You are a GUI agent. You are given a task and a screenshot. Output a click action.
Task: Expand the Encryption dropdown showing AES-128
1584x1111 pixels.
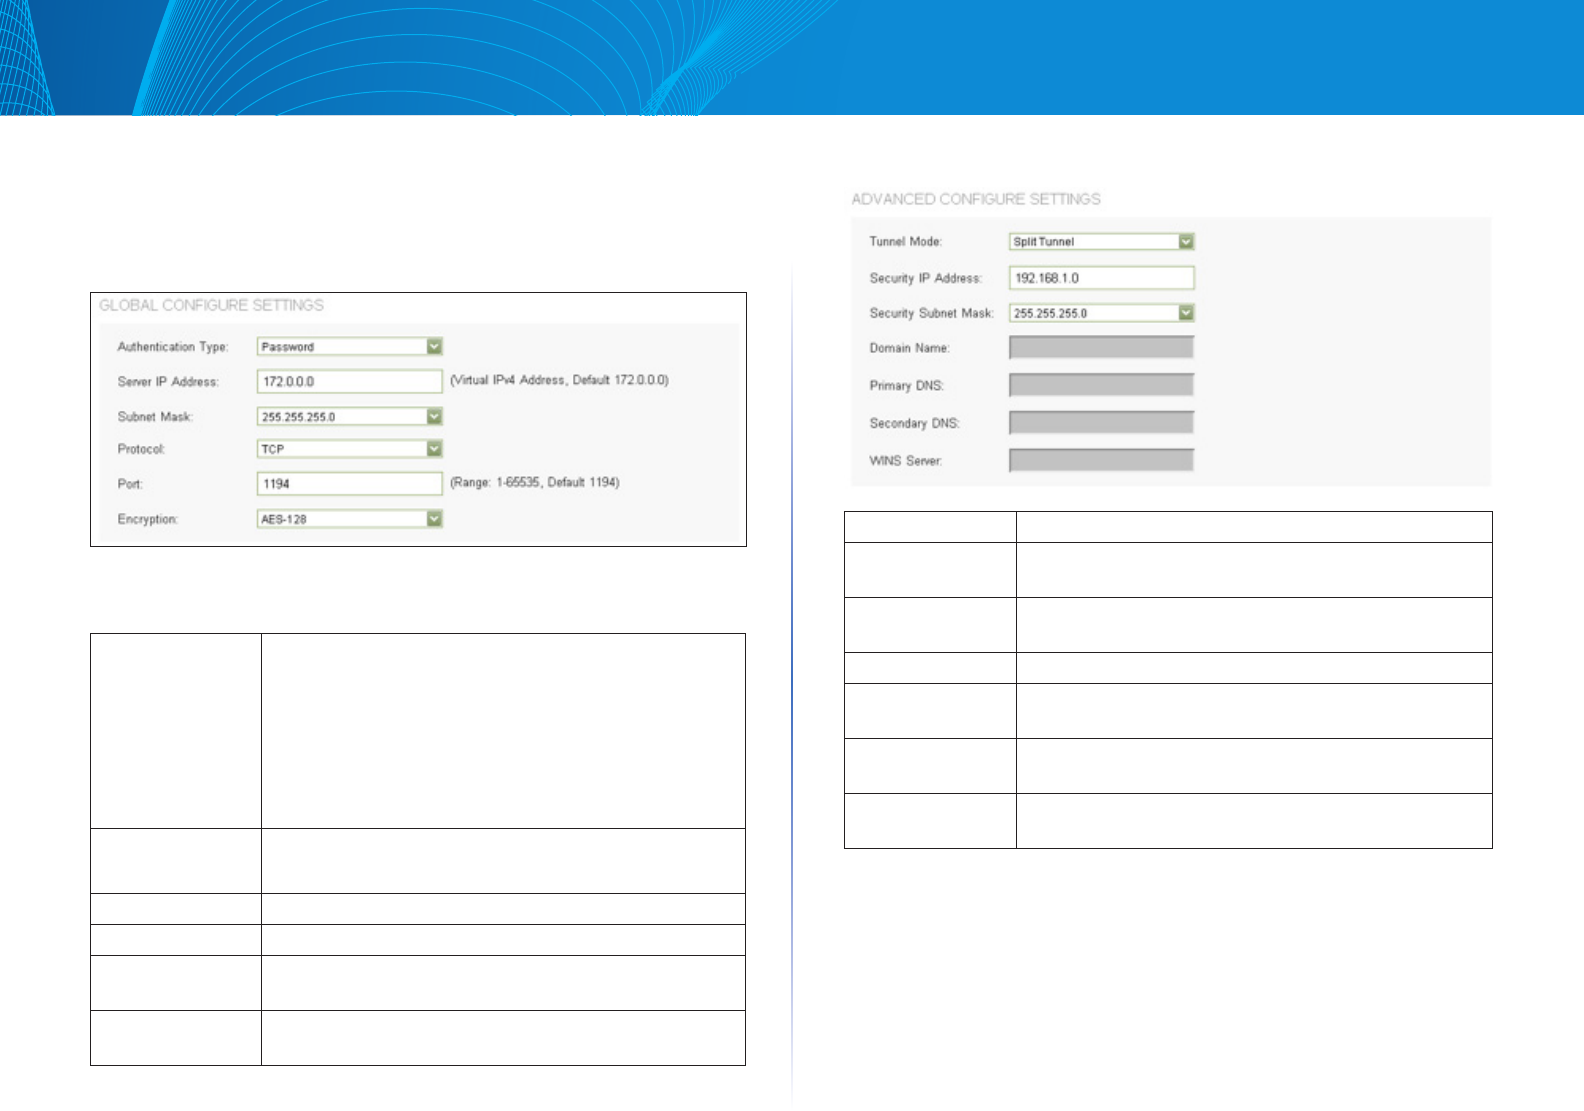[x=349, y=519]
